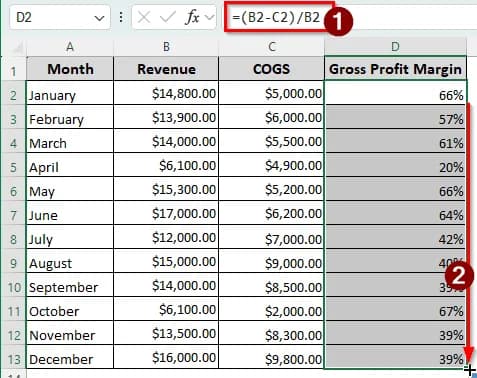The width and height of the screenshot is (477, 378).
Task: Select the April cell
Action: pos(70,165)
